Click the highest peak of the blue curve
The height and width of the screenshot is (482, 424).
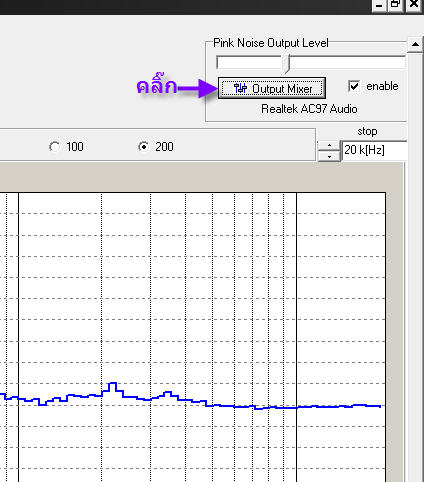click(x=113, y=383)
